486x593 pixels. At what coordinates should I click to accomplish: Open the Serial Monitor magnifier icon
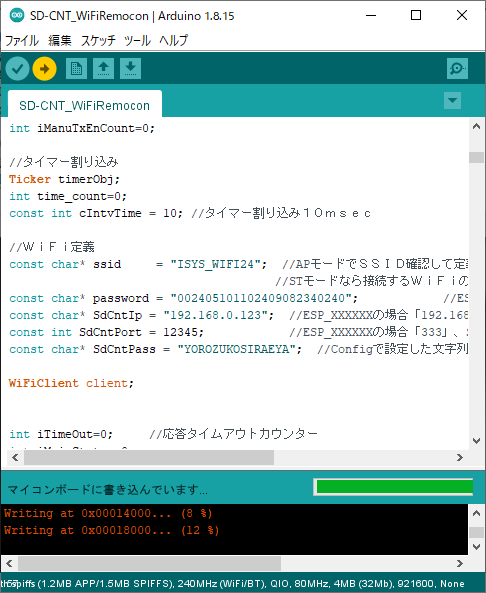[457, 68]
